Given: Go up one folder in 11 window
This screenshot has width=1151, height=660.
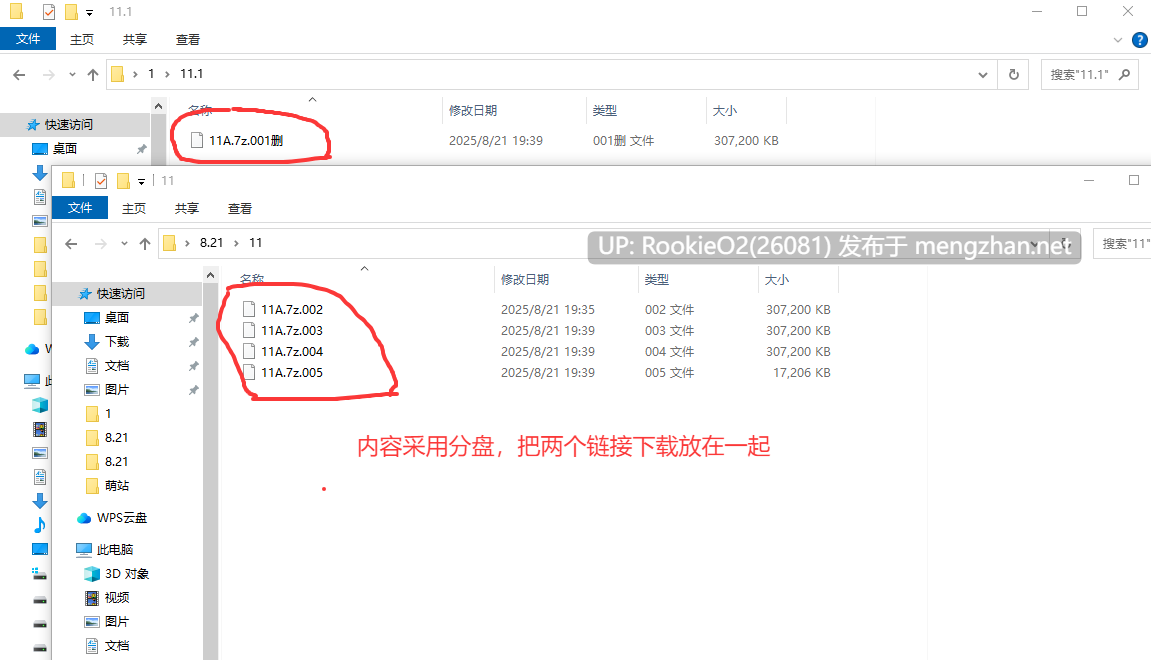Looking at the screenshot, I should [x=145, y=244].
